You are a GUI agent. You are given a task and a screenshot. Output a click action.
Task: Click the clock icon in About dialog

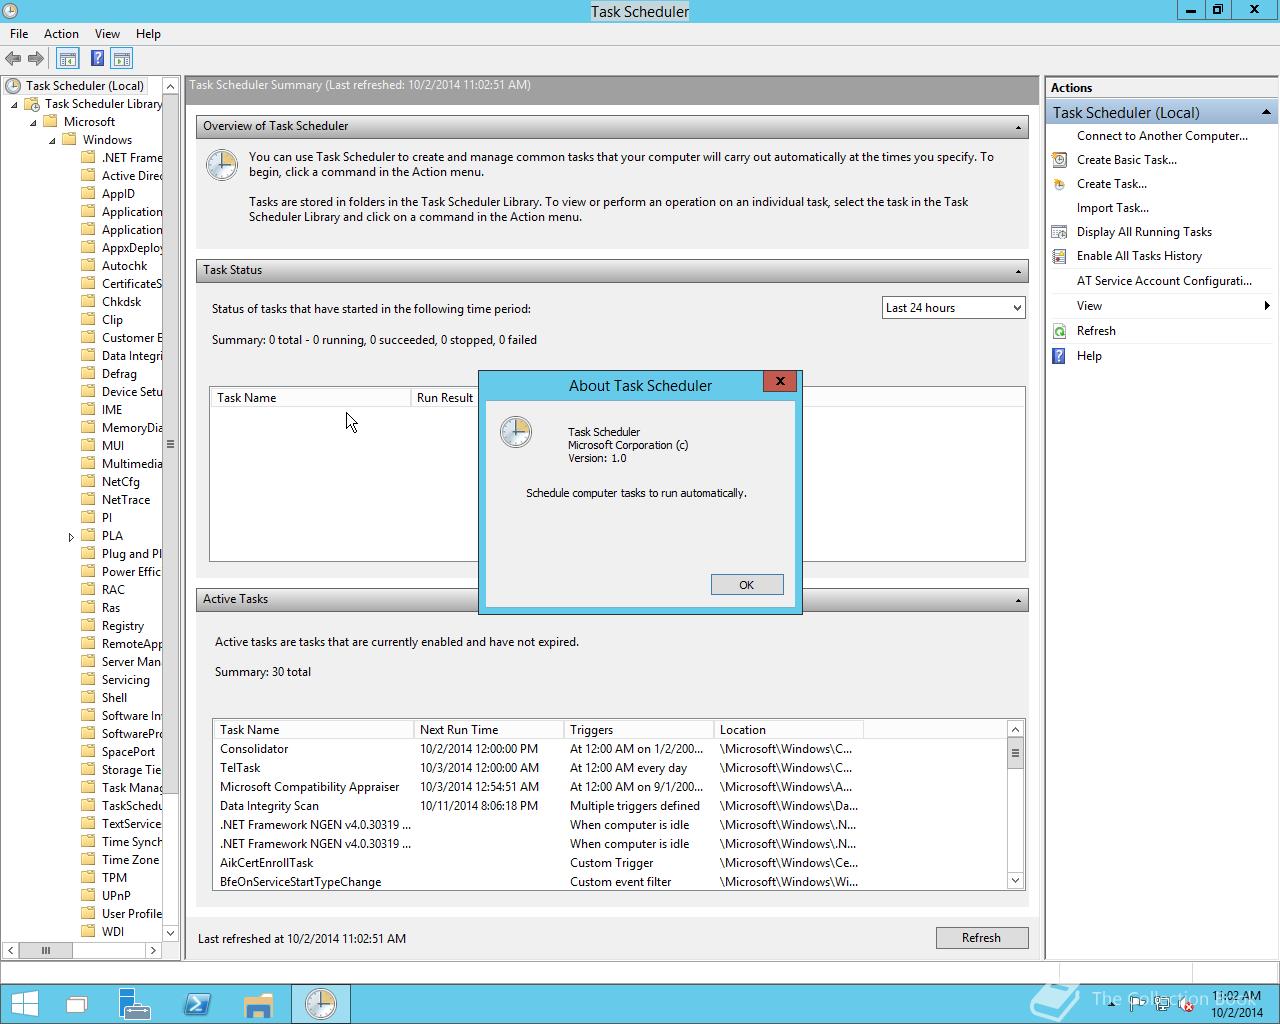516,432
